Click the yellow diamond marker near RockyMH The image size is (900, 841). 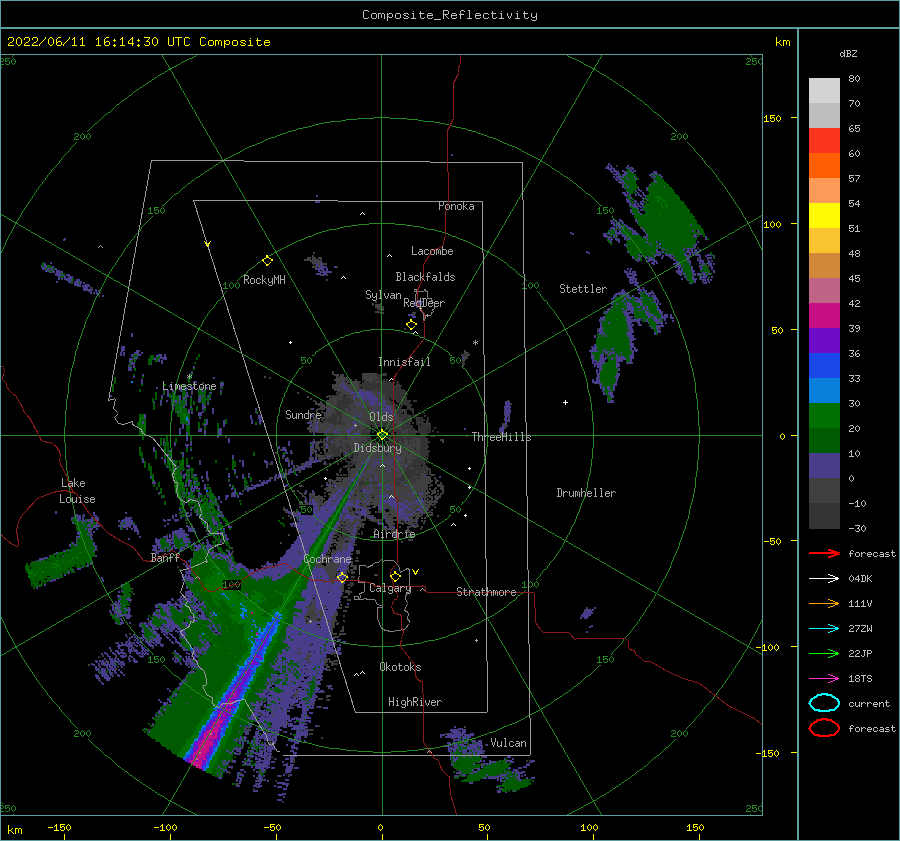pos(267,261)
